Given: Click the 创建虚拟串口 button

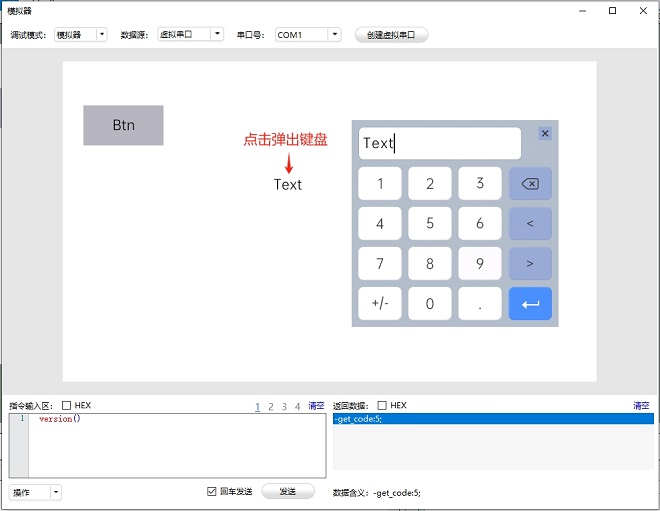Looking at the screenshot, I should coord(391,35).
